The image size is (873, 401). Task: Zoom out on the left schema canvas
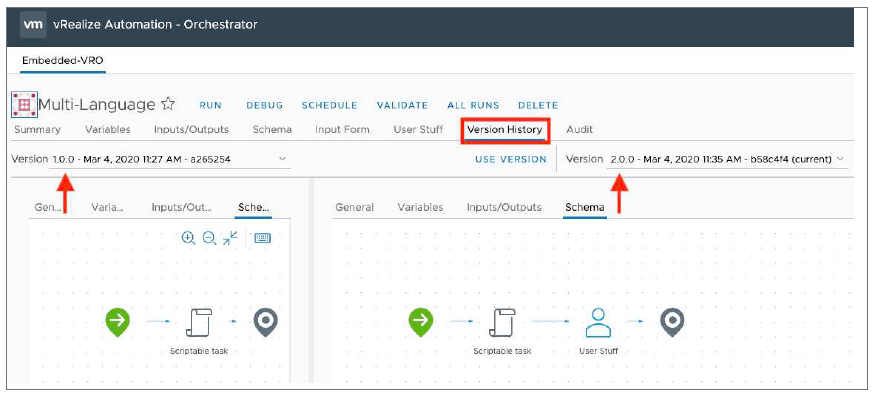point(209,238)
